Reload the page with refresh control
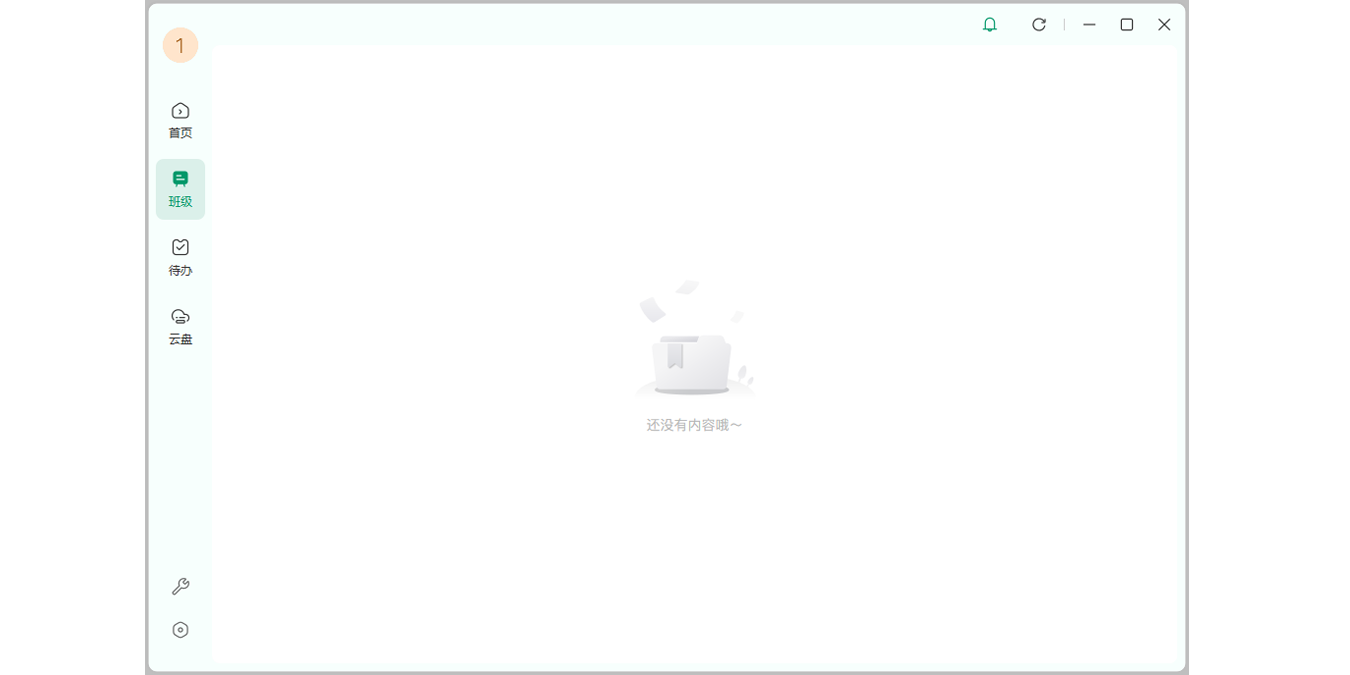The width and height of the screenshot is (1350, 675). click(1038, 24)
